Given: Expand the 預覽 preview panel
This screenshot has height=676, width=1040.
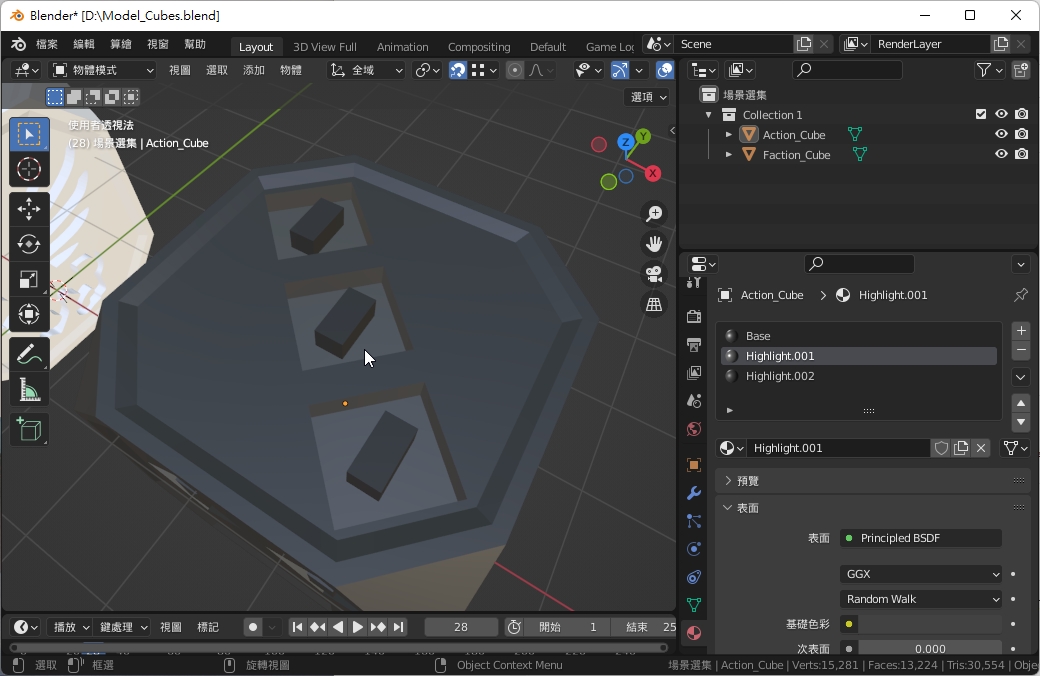Looking at the screenshot, I should (x=748, y=480).
